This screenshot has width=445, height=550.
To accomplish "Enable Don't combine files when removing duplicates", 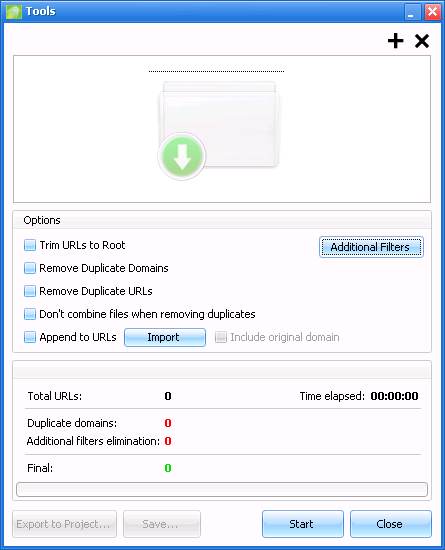I will point(30,314).
